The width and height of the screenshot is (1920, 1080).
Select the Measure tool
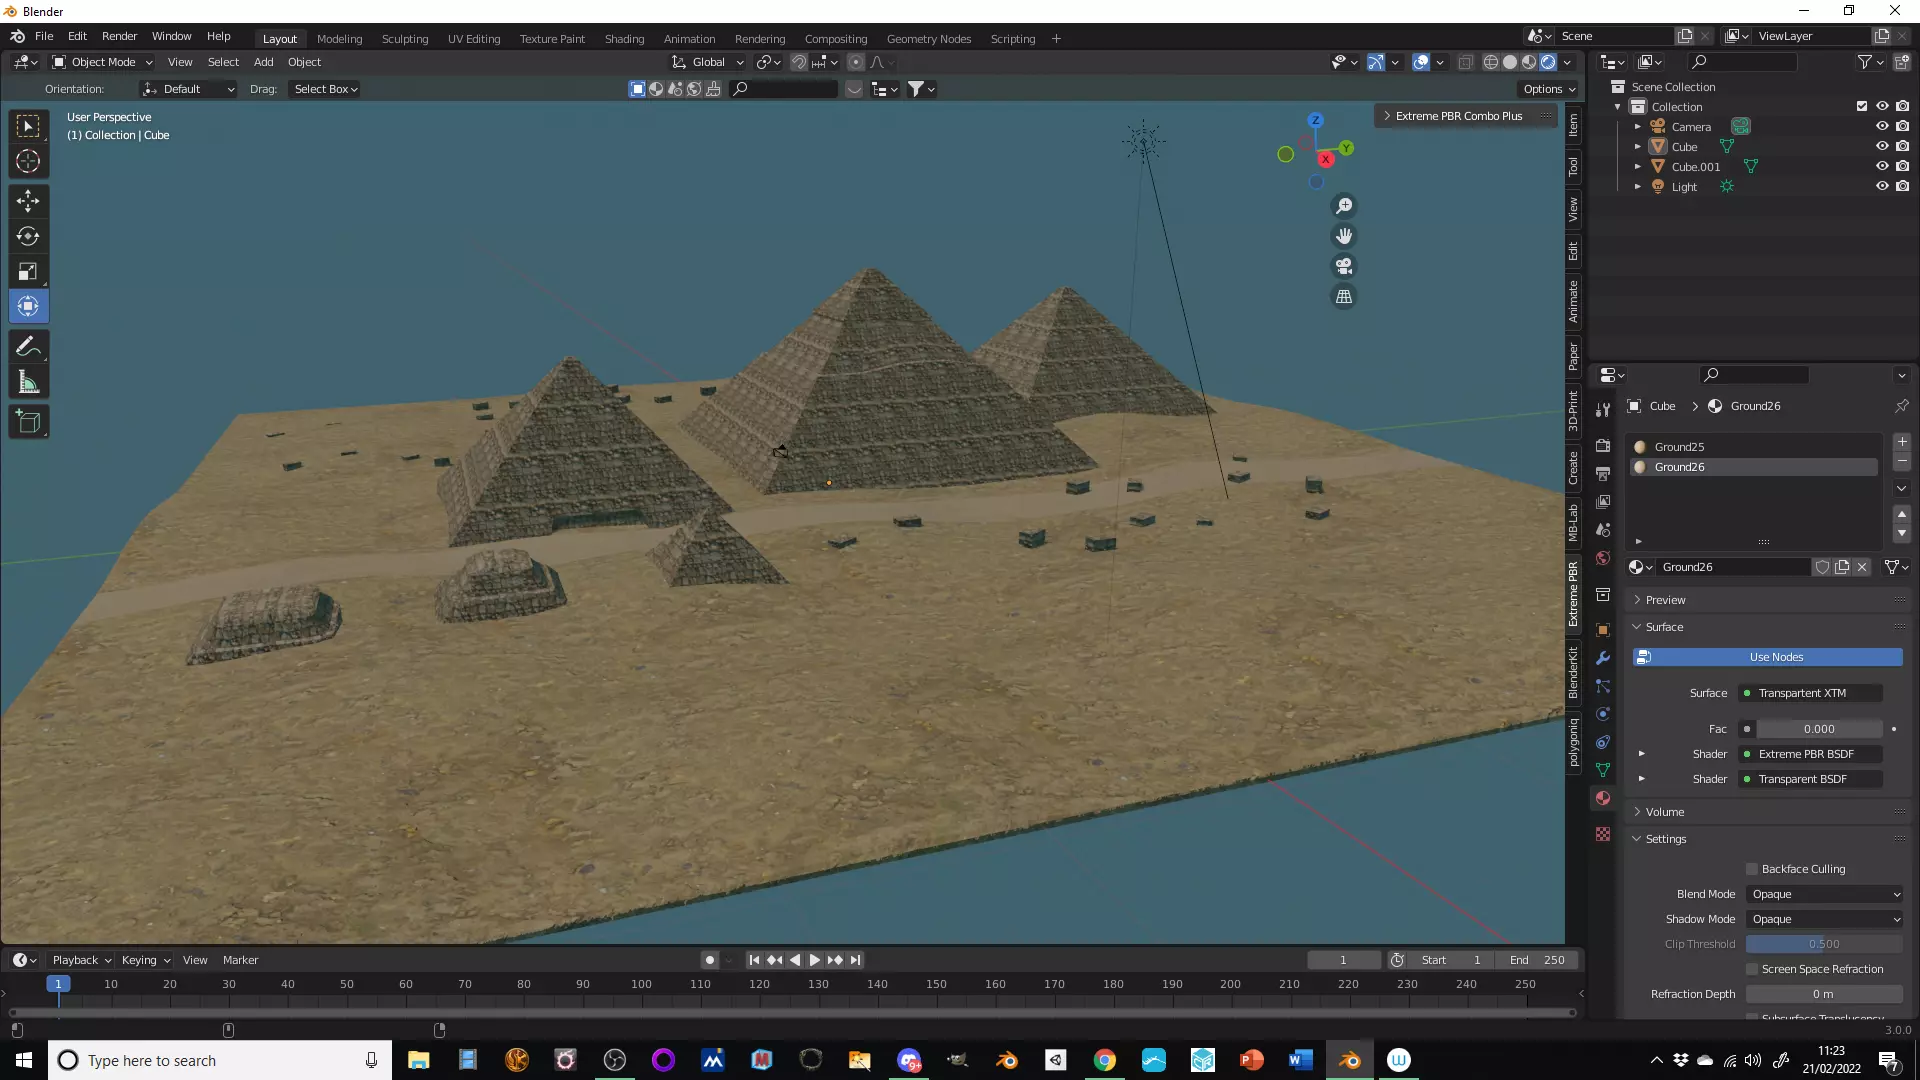click(x=28, y=382)
